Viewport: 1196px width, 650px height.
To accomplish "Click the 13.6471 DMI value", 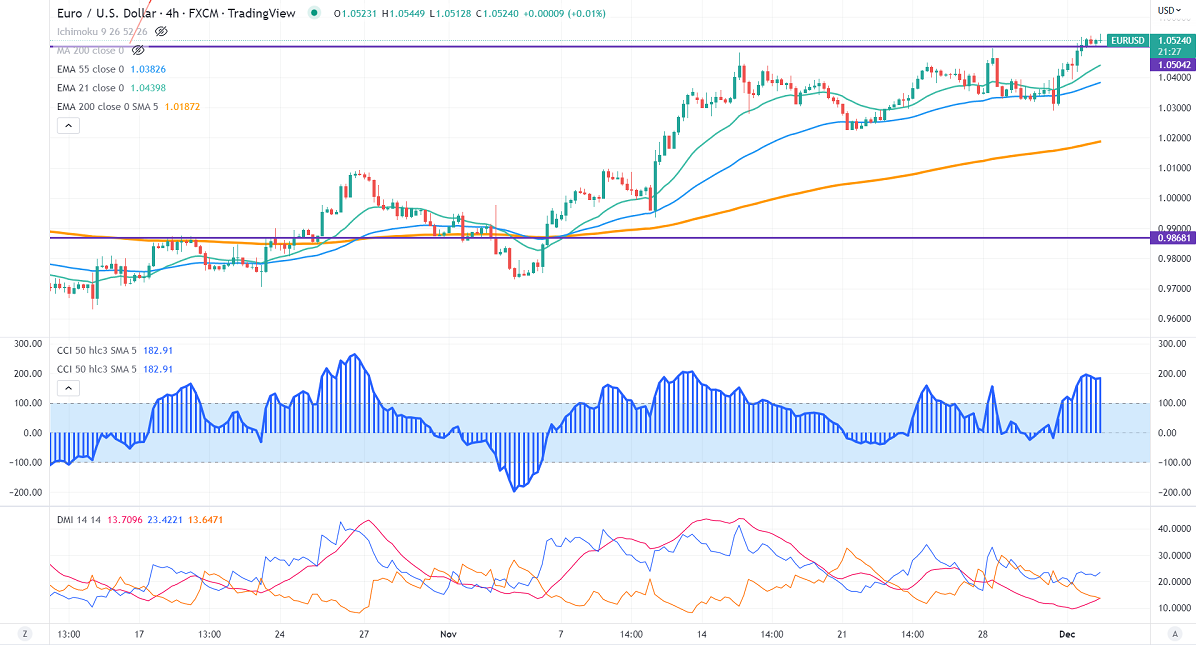I will 205,520.
